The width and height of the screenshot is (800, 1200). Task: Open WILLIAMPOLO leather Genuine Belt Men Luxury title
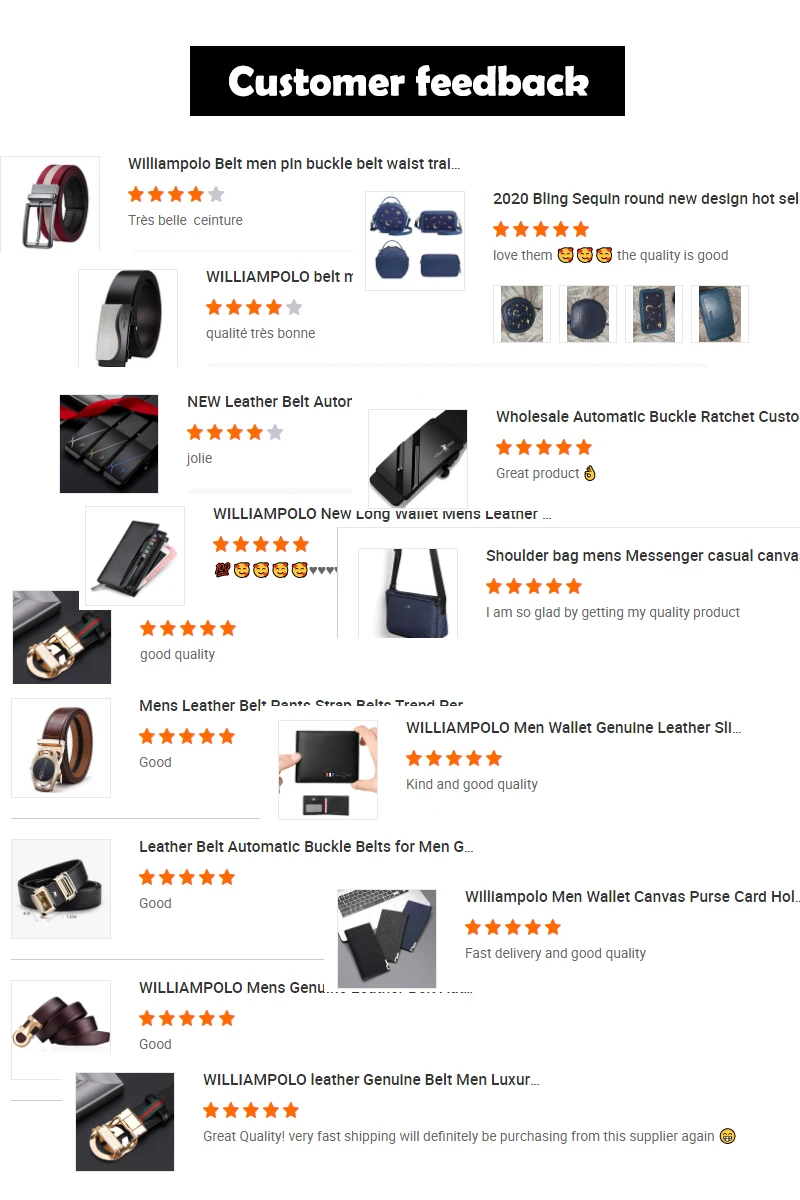point(371,1080)
